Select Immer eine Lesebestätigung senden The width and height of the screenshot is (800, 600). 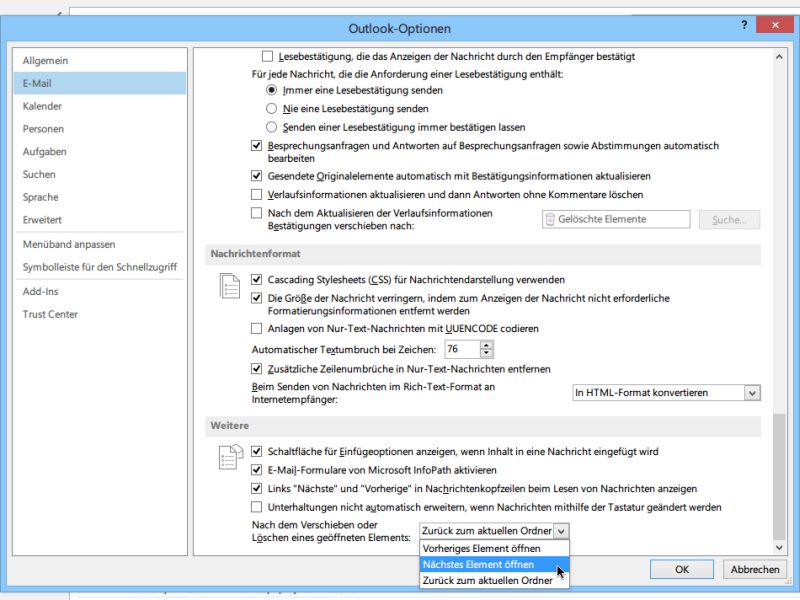point(271,90)
